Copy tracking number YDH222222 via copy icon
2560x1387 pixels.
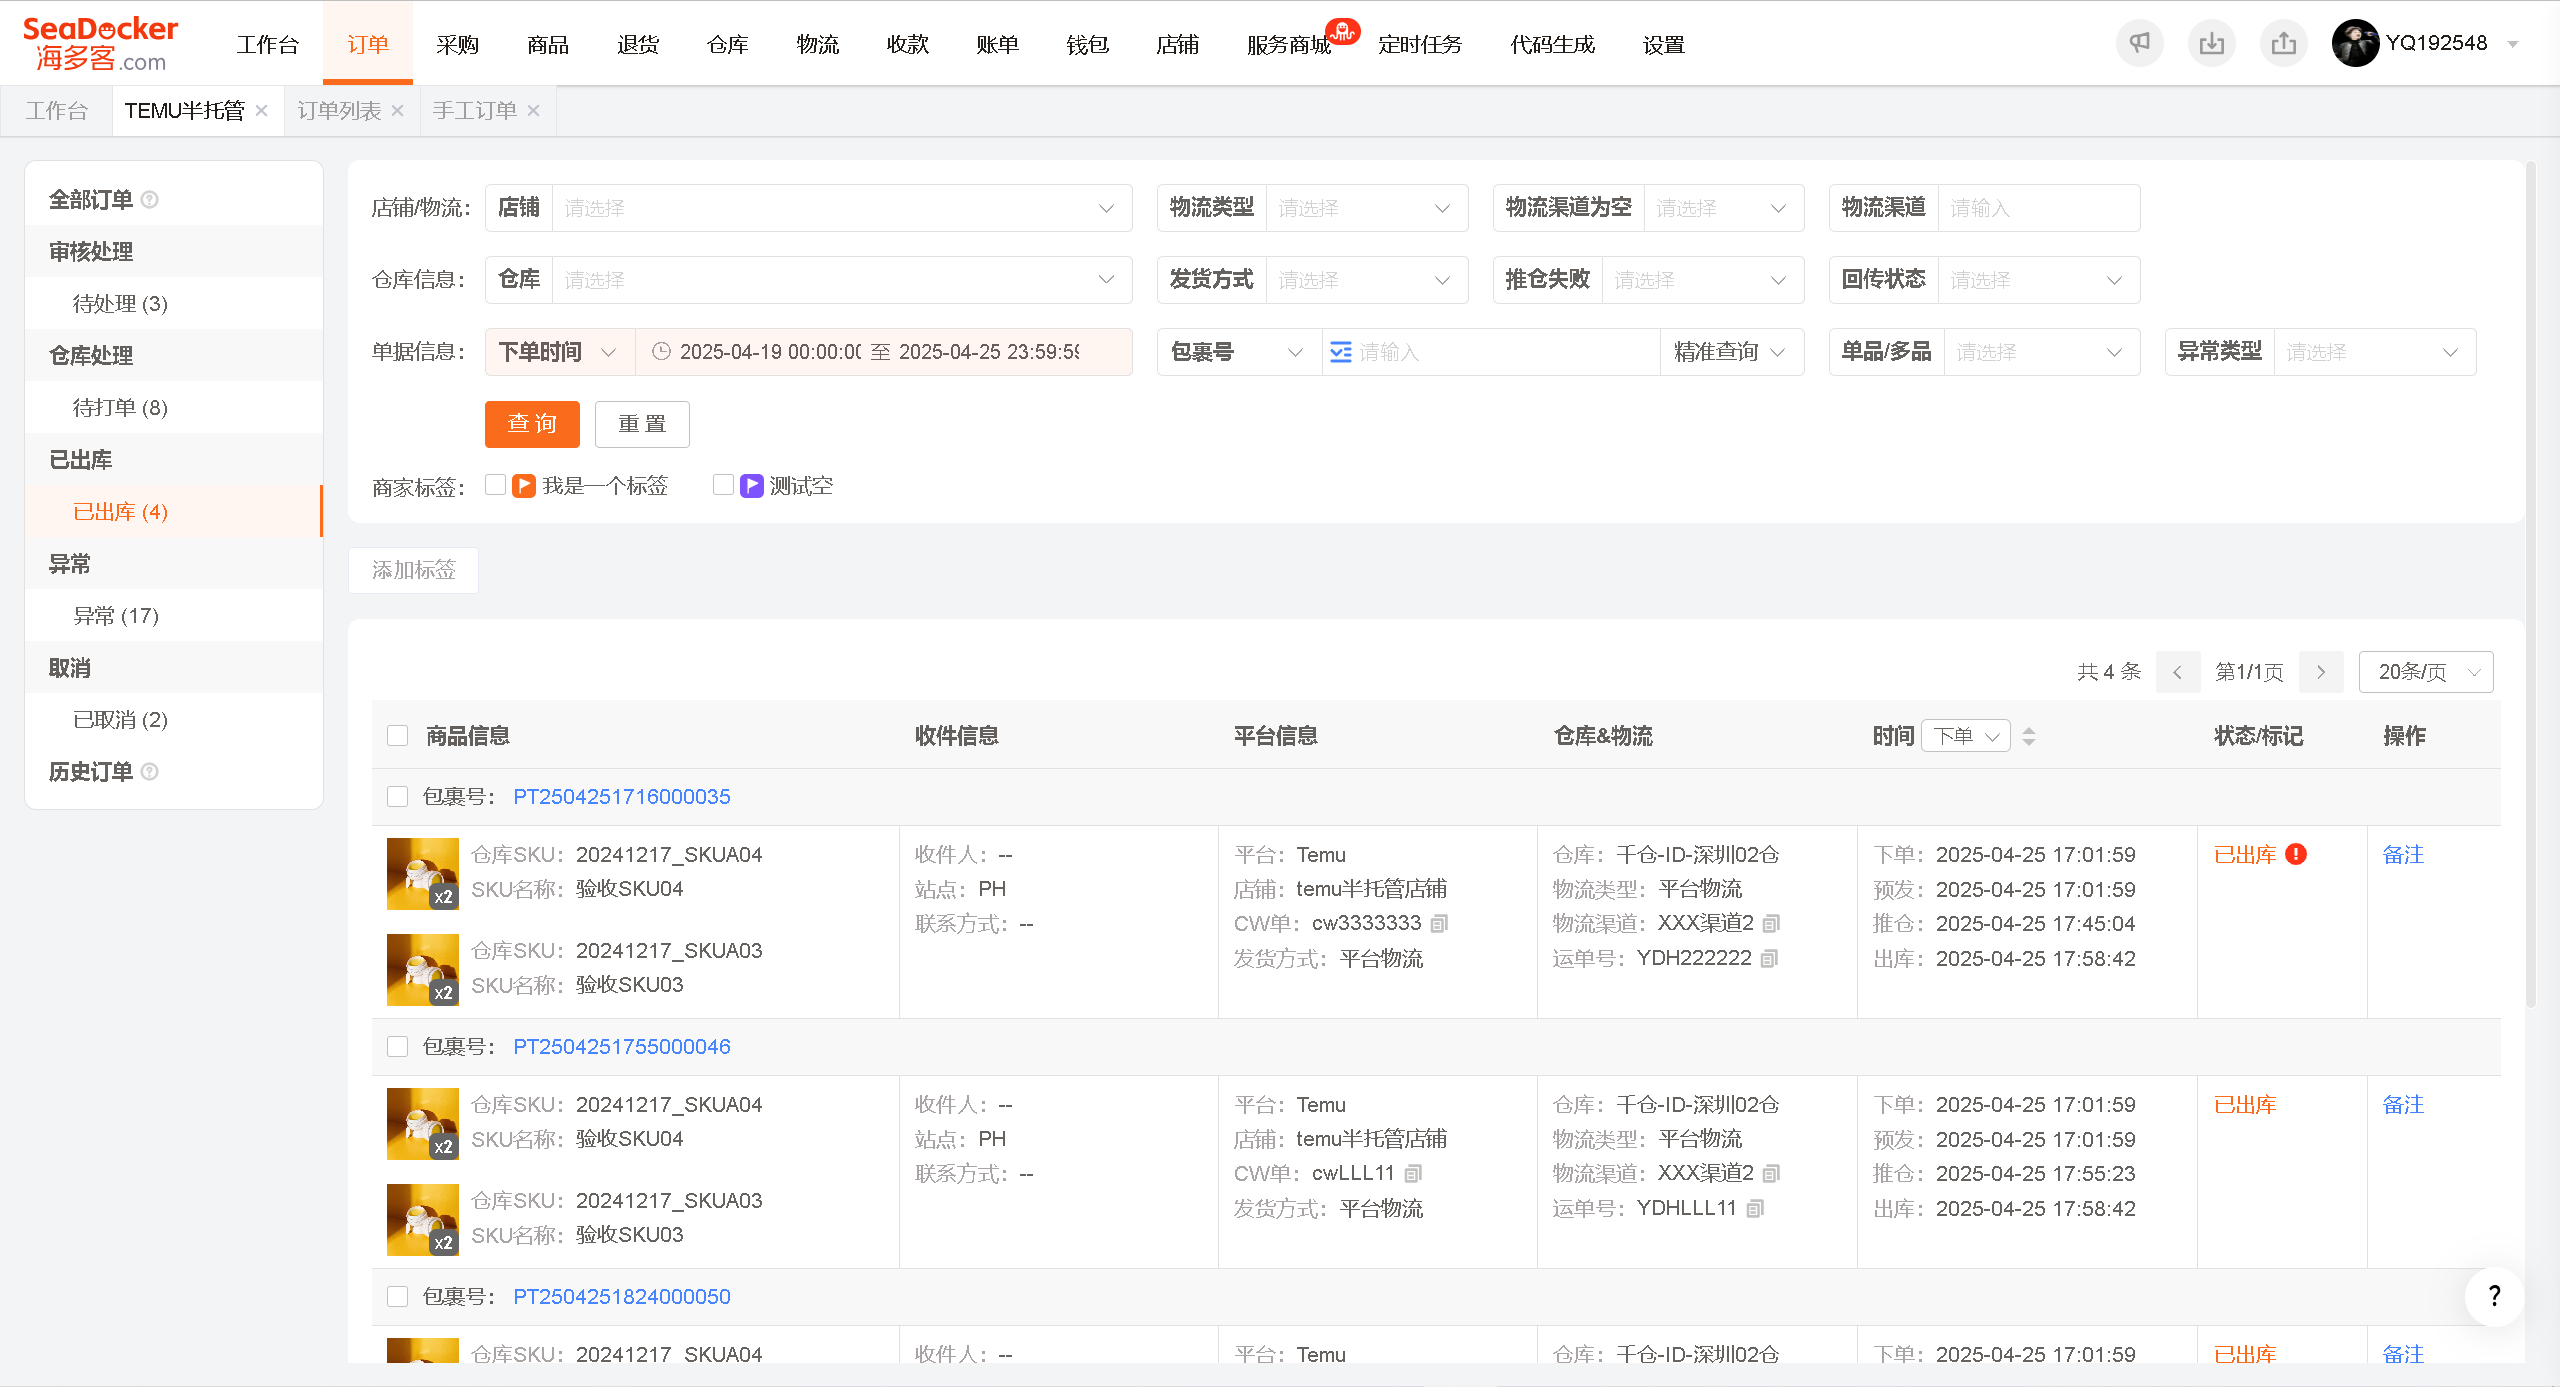(1769, 958)
